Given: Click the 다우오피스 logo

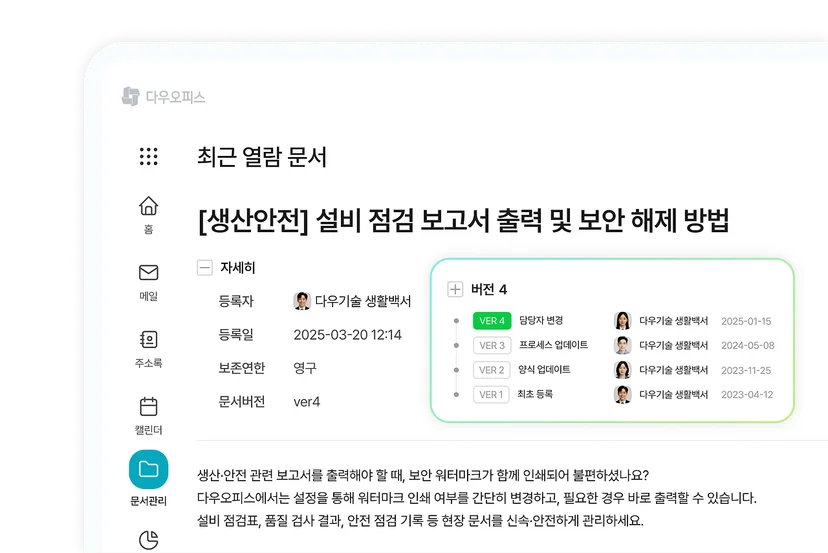Looking at the screenshot, I should (163, 97).
